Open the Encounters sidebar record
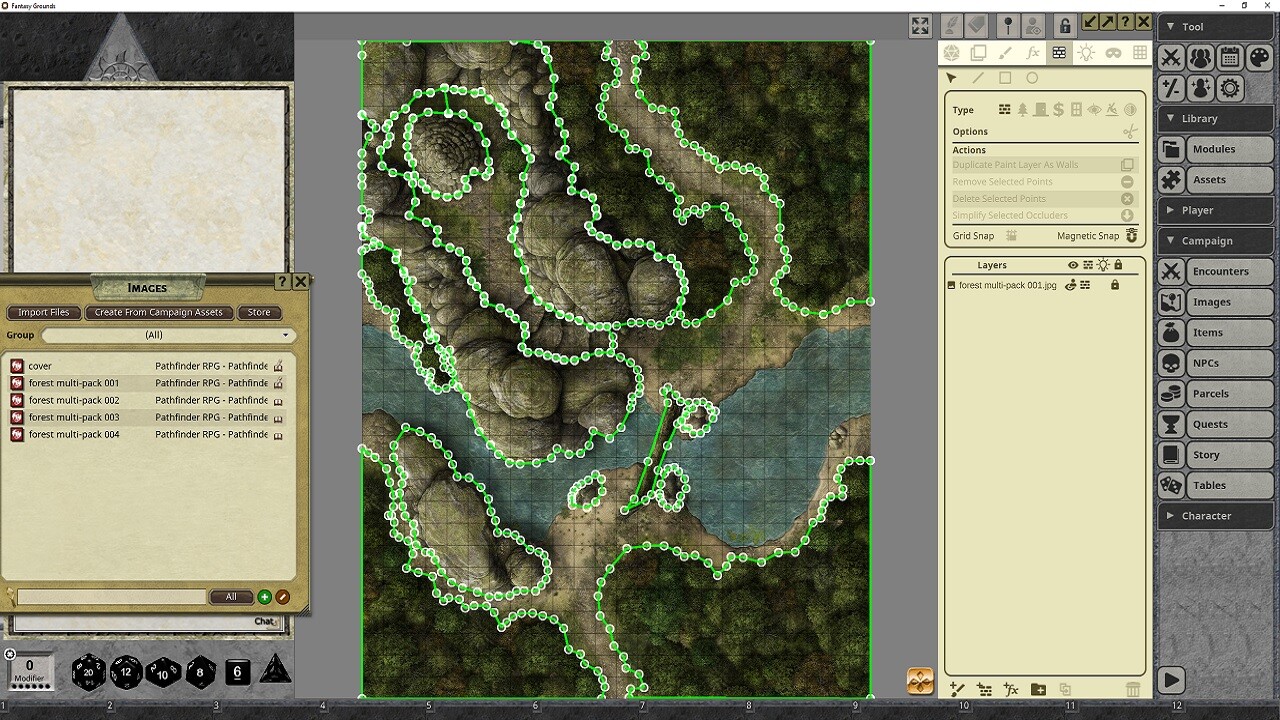Viewport: 1280px width, 720px height. [x=1215, y=271]
